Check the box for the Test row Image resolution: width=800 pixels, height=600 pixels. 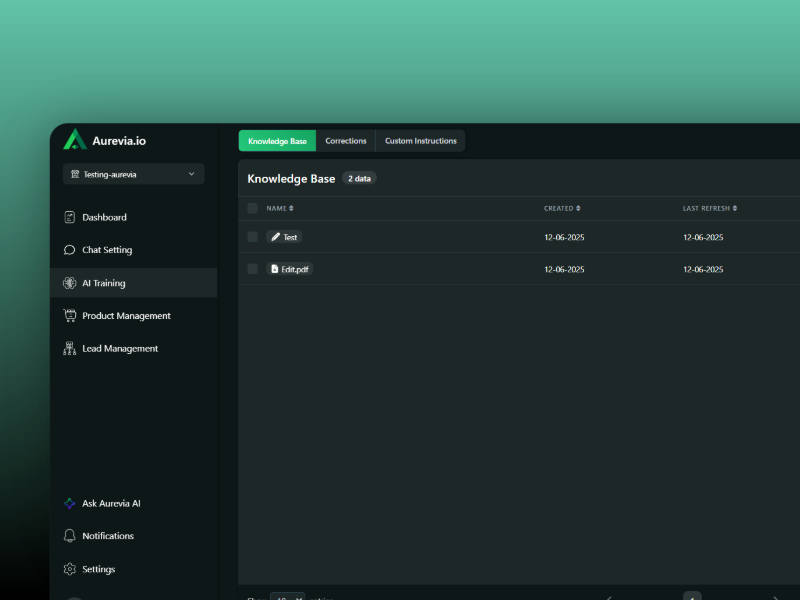(253, 237)
